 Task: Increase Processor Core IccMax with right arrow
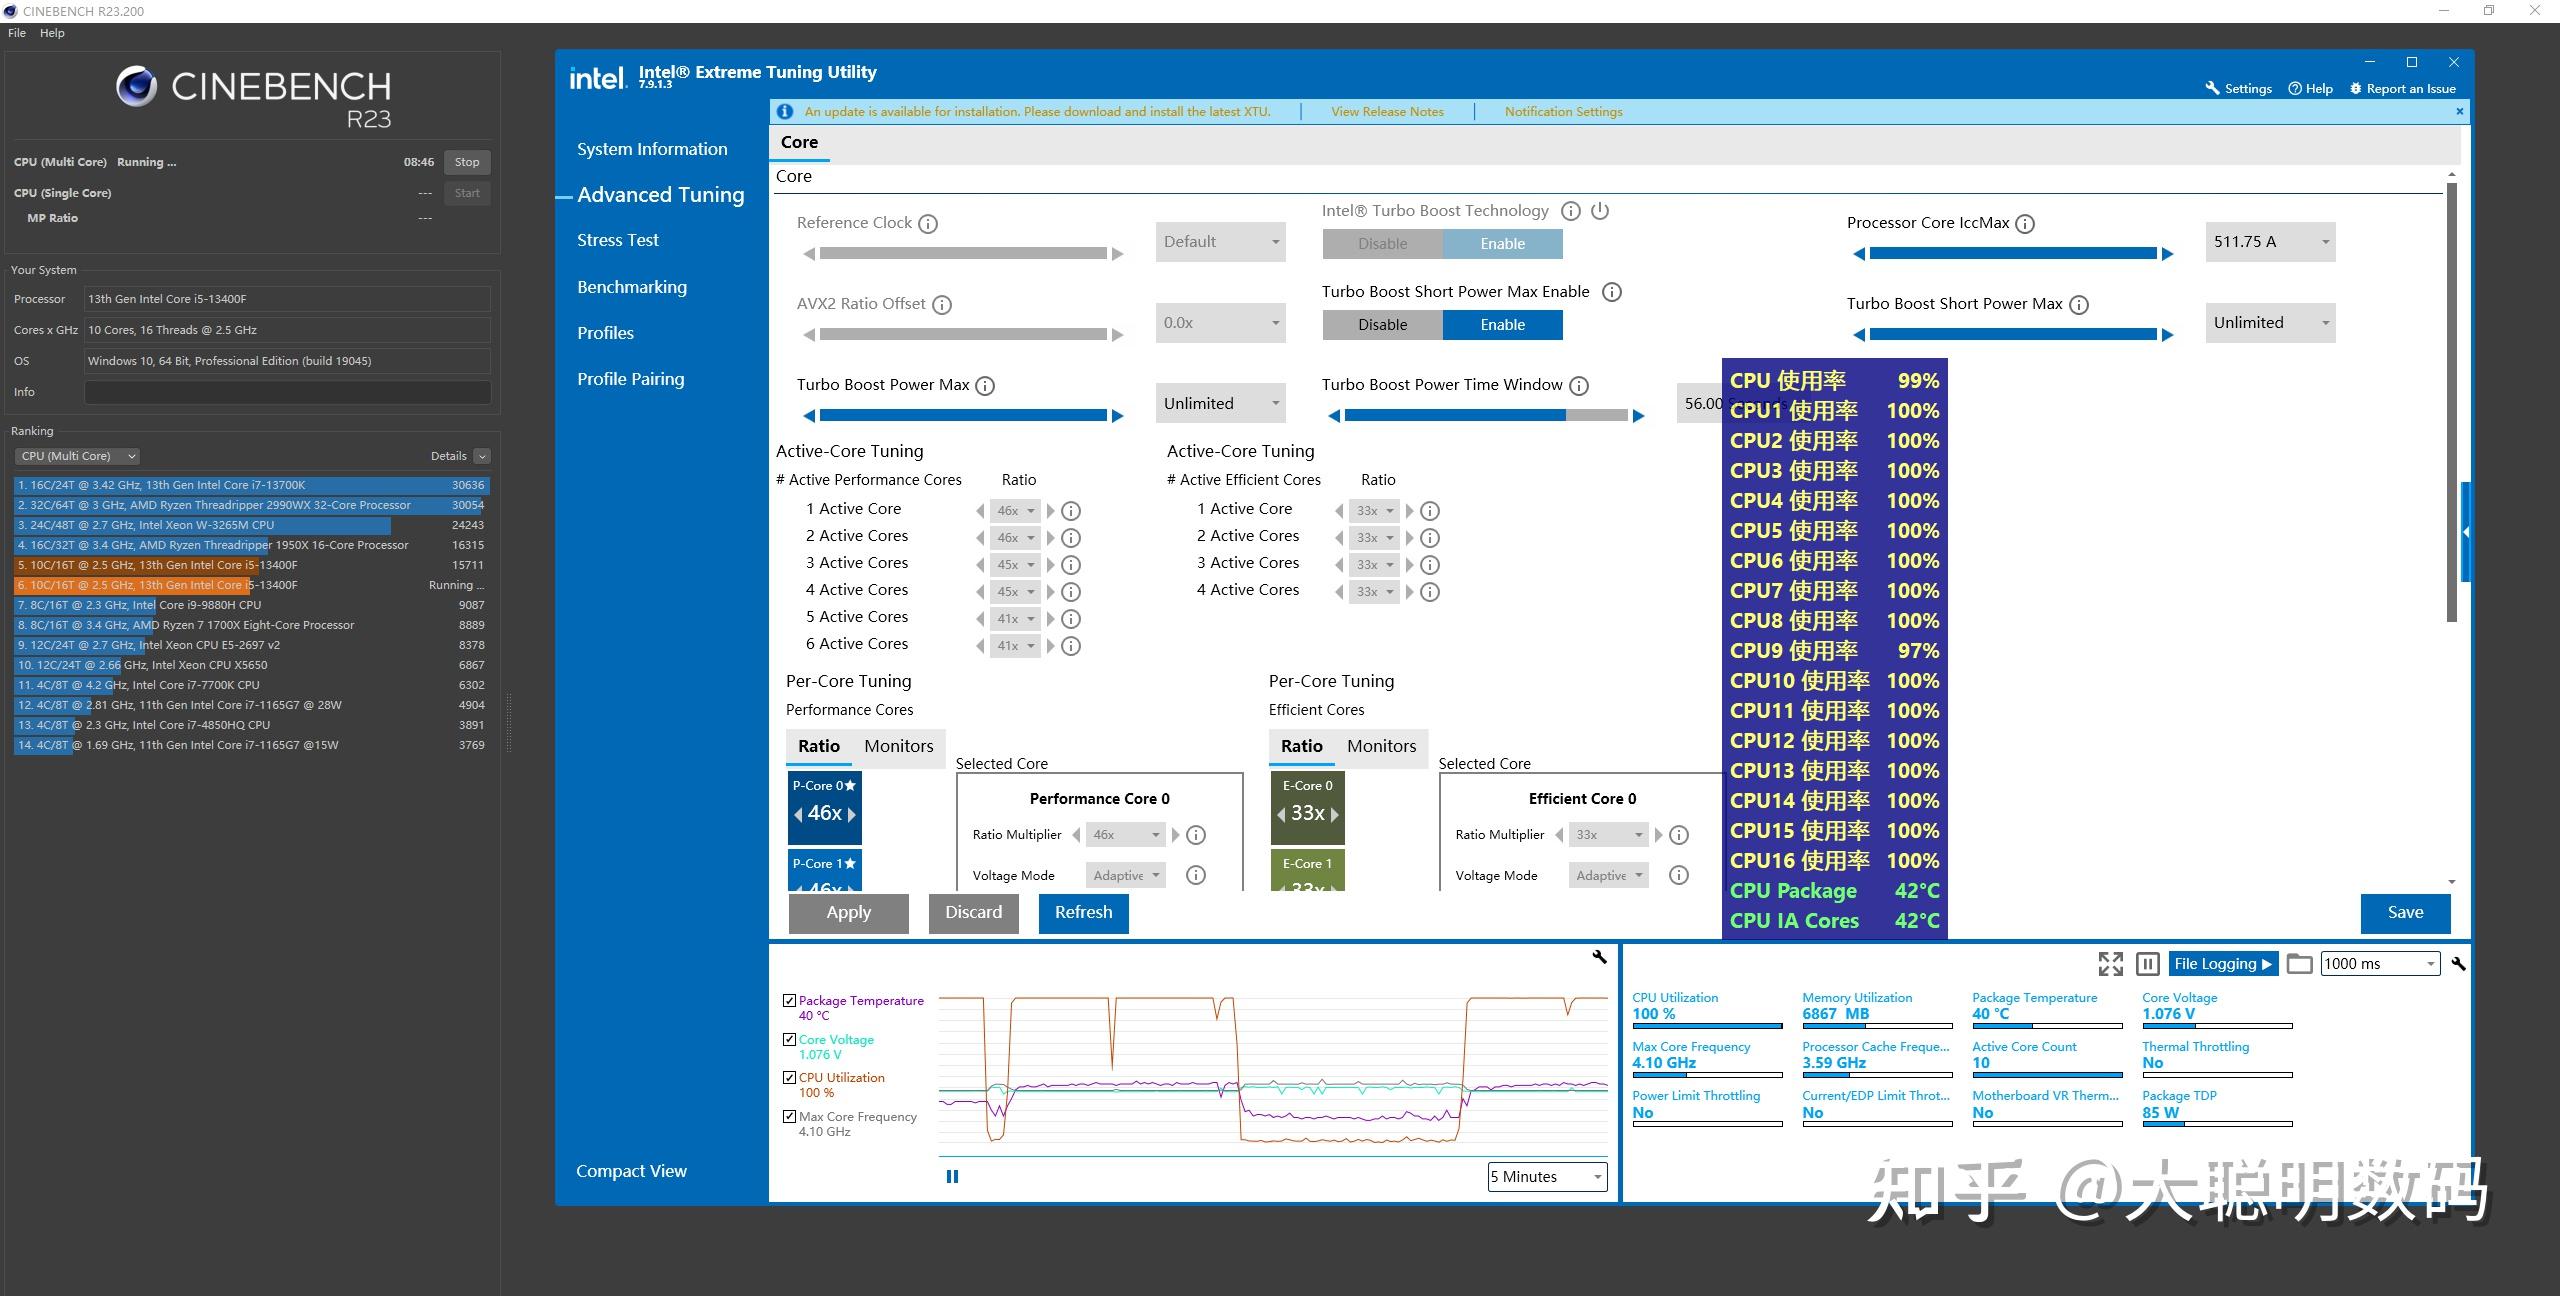tap(2168, 254)
